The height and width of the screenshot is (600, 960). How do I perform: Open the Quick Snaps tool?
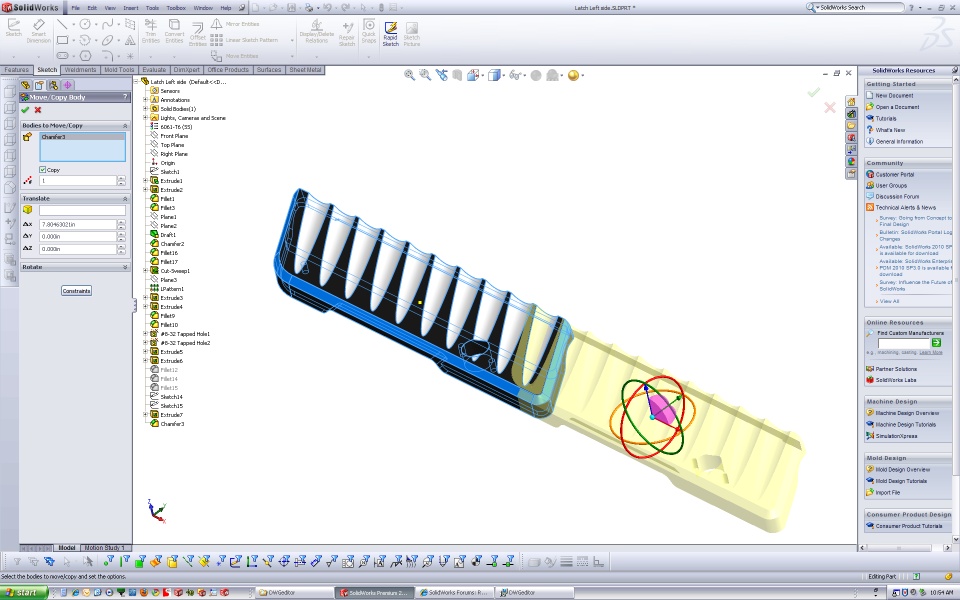click(x=369, y=31)
